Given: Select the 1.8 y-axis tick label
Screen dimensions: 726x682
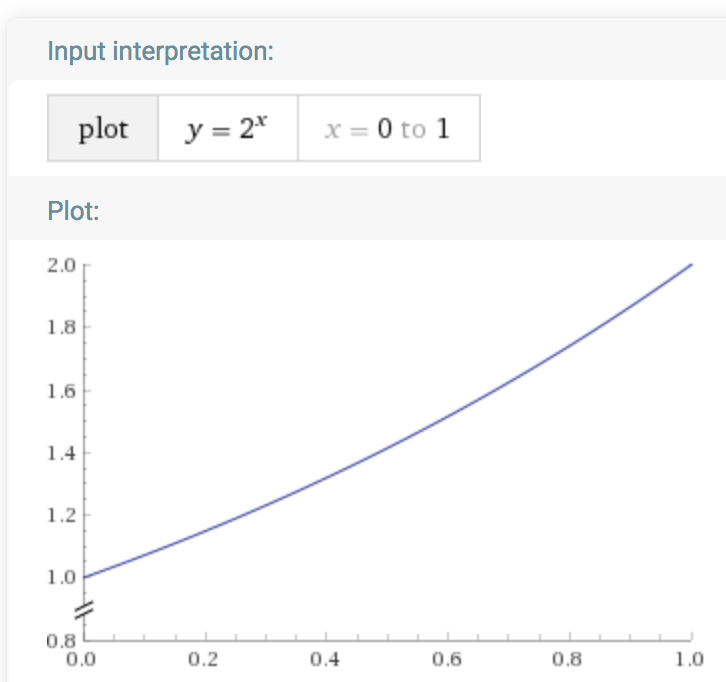Looking at the screenshot, I should coord(63,328).
